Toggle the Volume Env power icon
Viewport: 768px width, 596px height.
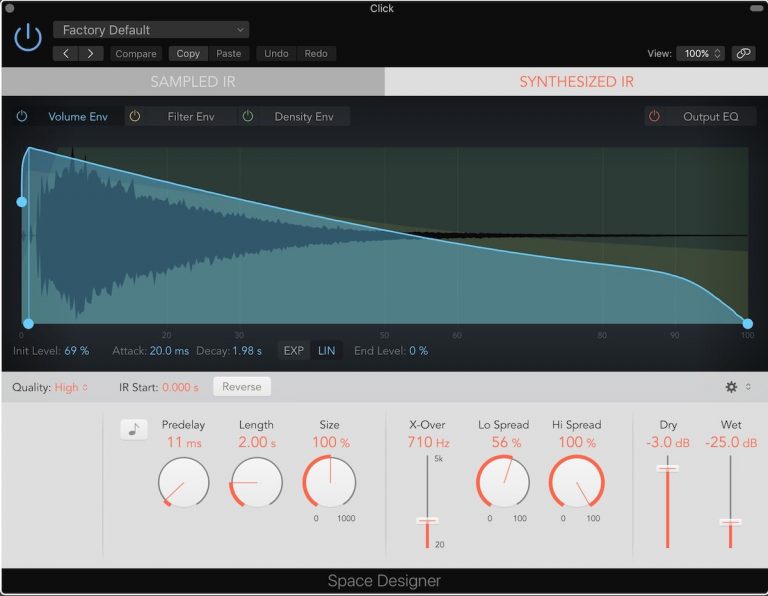click(22, 117)
